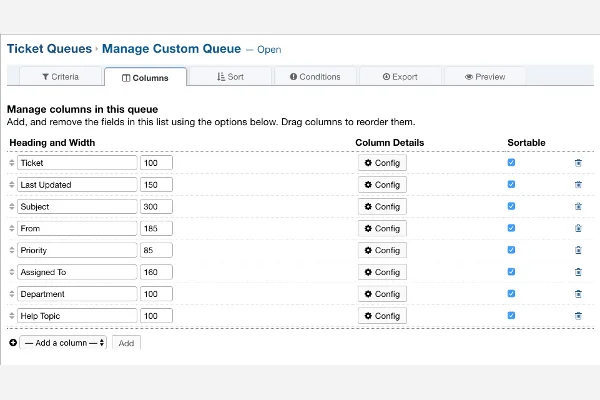Uncheck Sortable for the Assigned To column
The image size is (600, 400).
pos(511,271)
